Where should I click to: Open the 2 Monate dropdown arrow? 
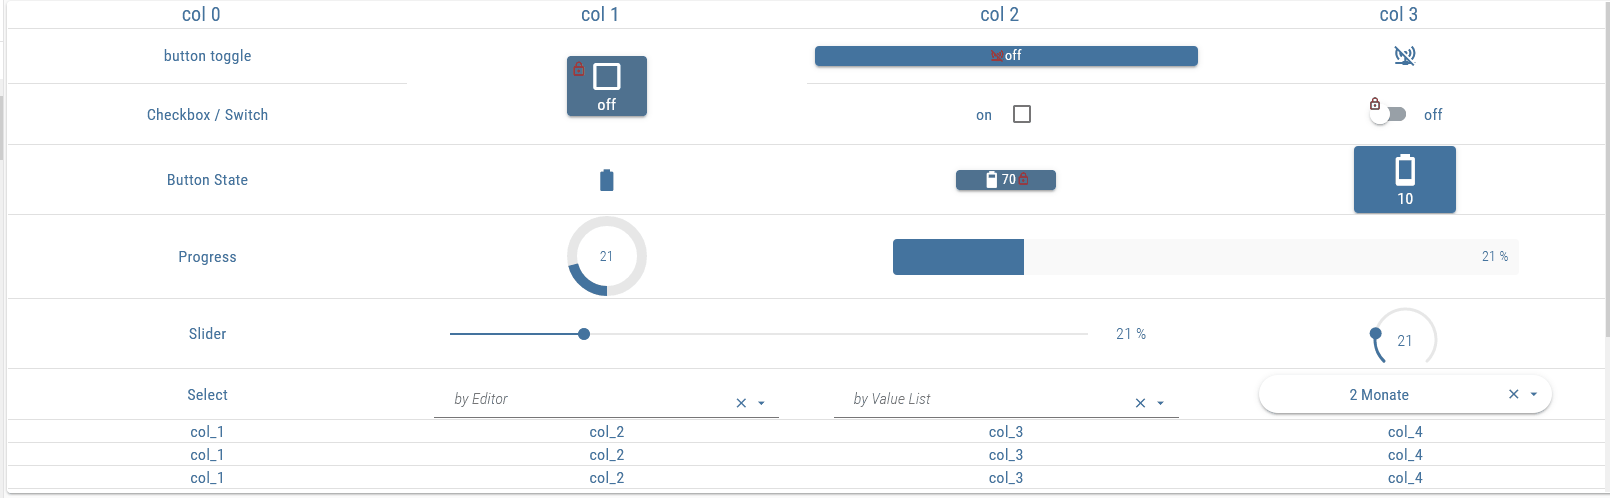(1534, 395)
